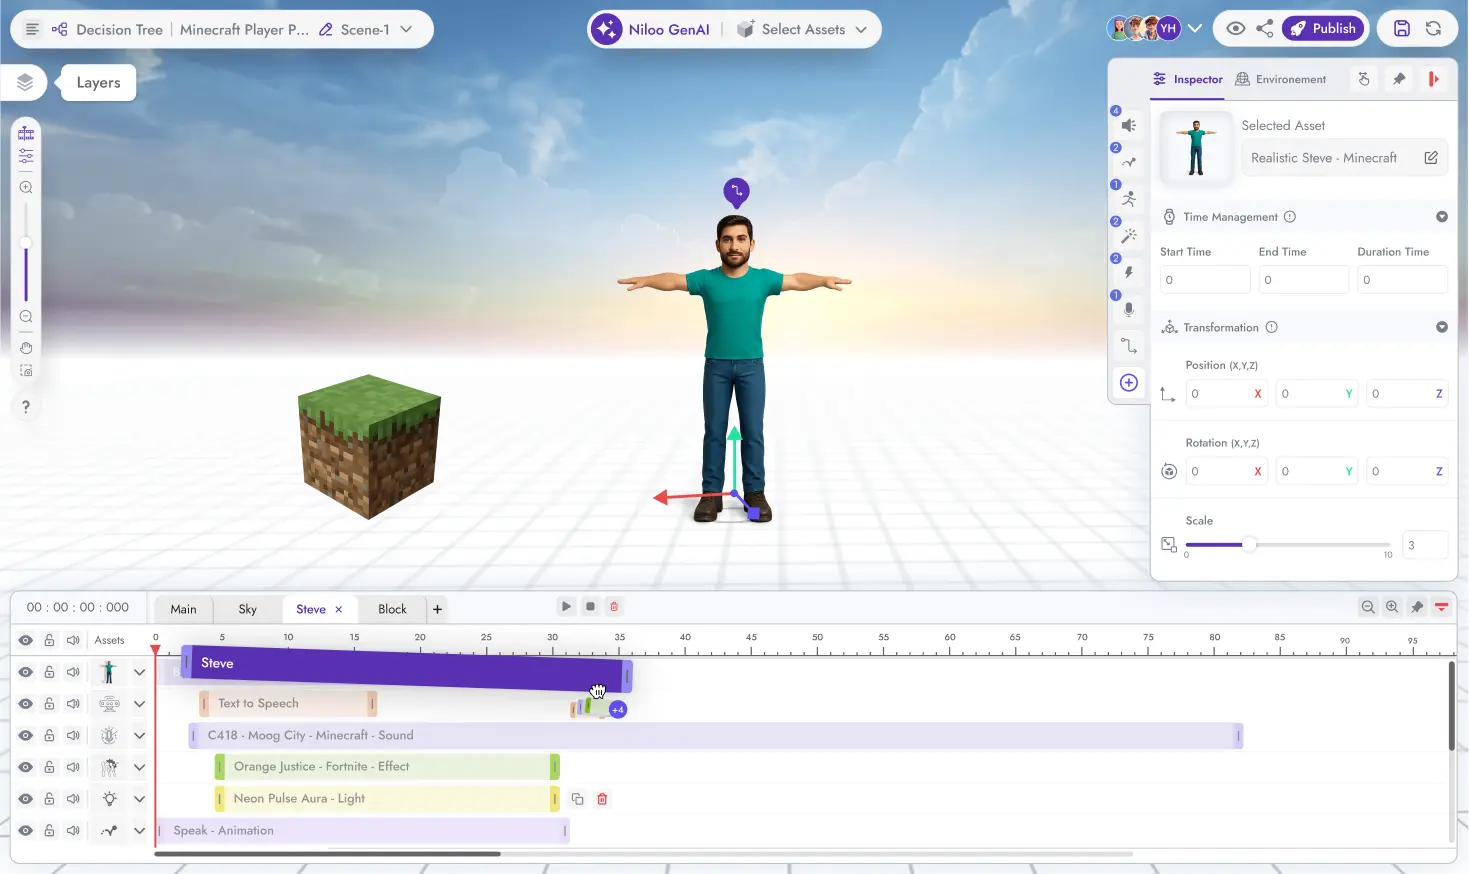
Task: Open the sound properties speaker icon
Action: click(x=1129, y=125)
